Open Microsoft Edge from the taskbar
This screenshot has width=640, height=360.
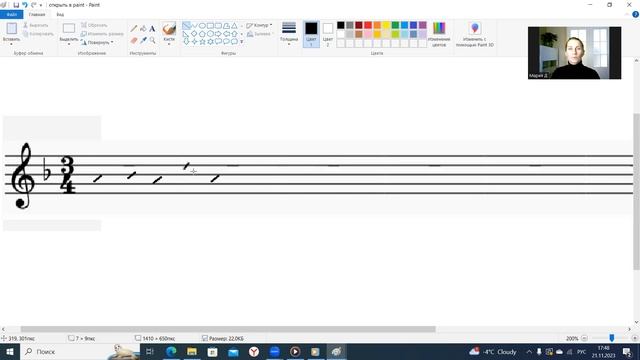tap(171, 351)
